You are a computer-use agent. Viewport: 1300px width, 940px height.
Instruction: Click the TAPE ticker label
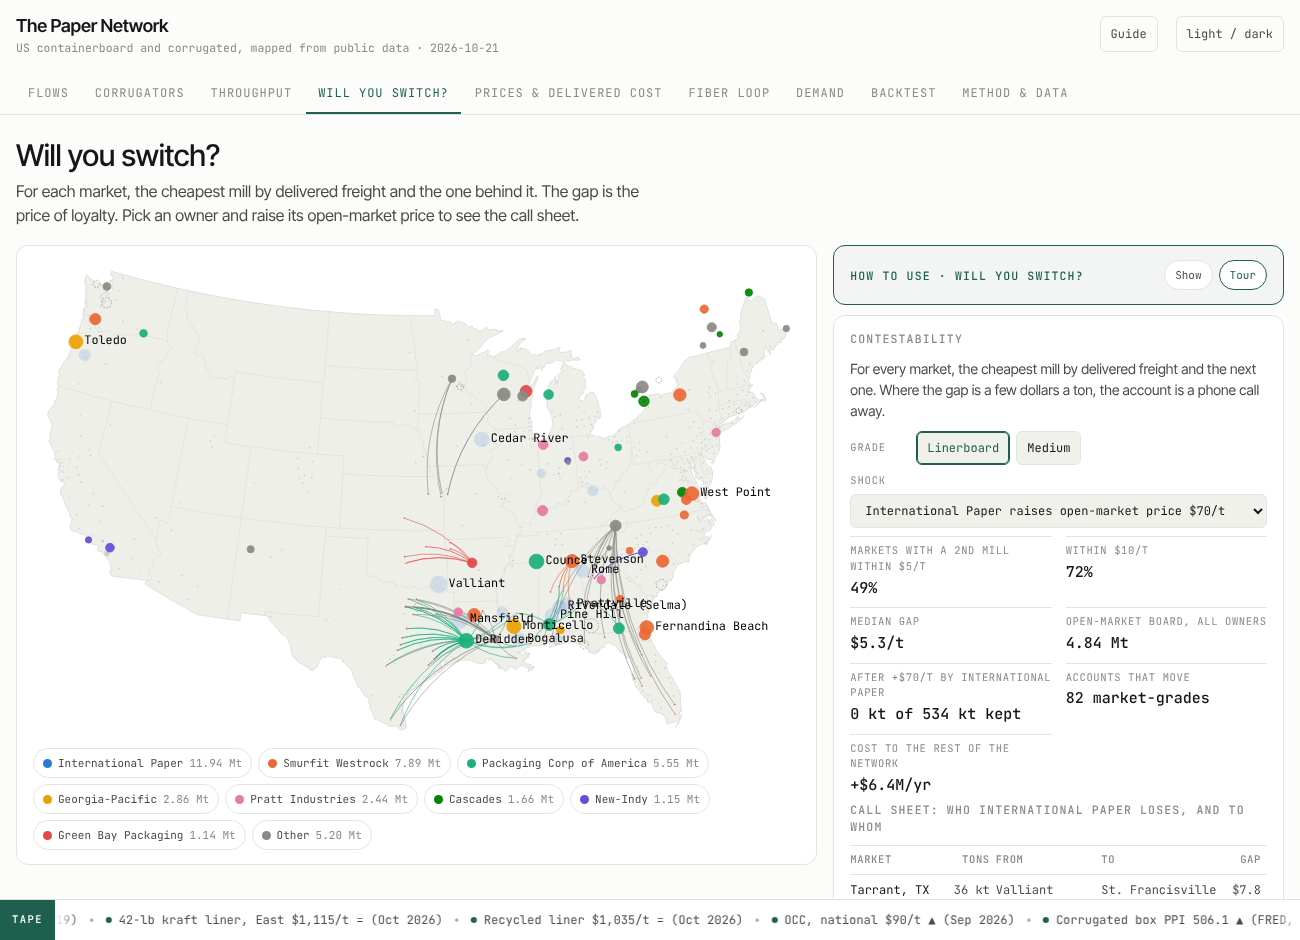coord(27,920)
